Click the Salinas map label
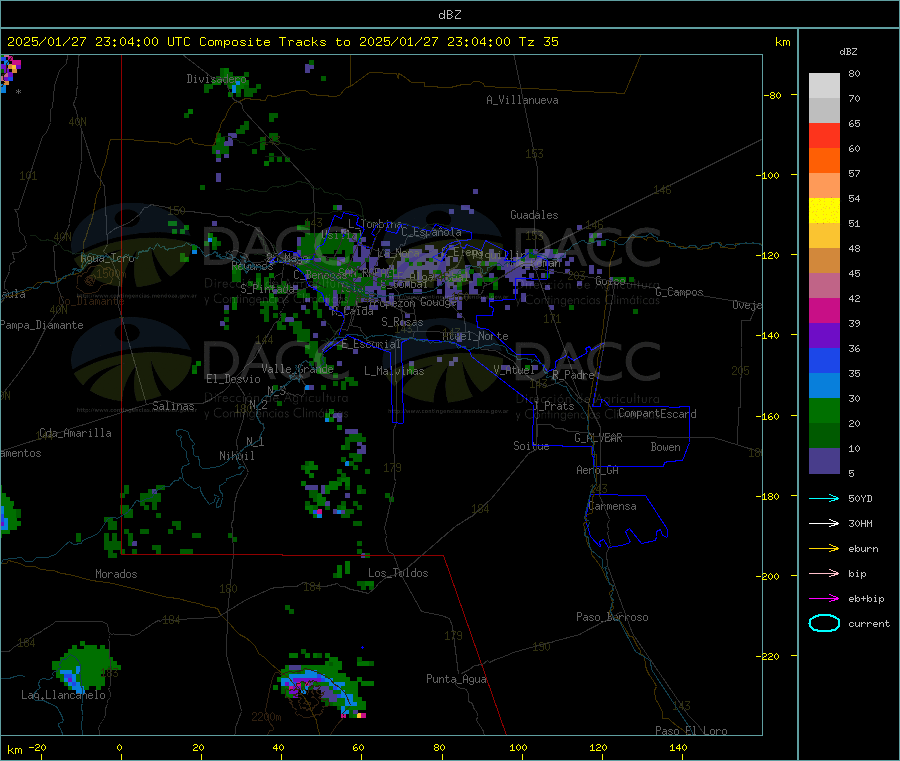Viewport: 900px width, 761px height. point(173,406)
